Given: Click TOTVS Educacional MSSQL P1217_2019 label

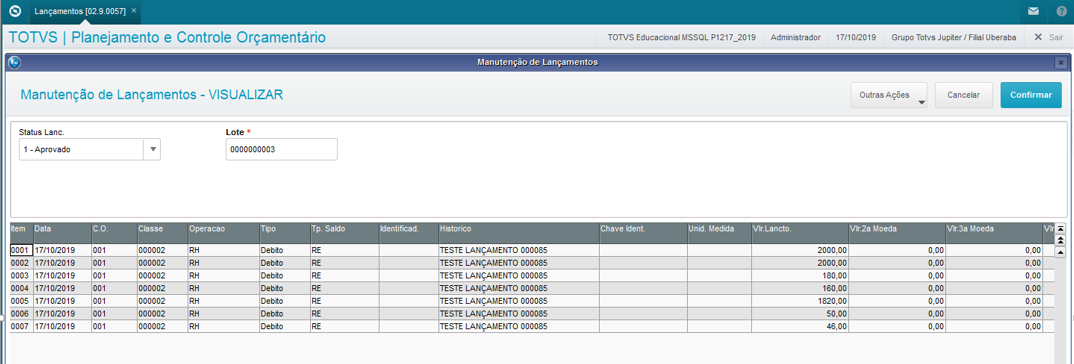Looking at the screenshot, I should click(682, 37).
